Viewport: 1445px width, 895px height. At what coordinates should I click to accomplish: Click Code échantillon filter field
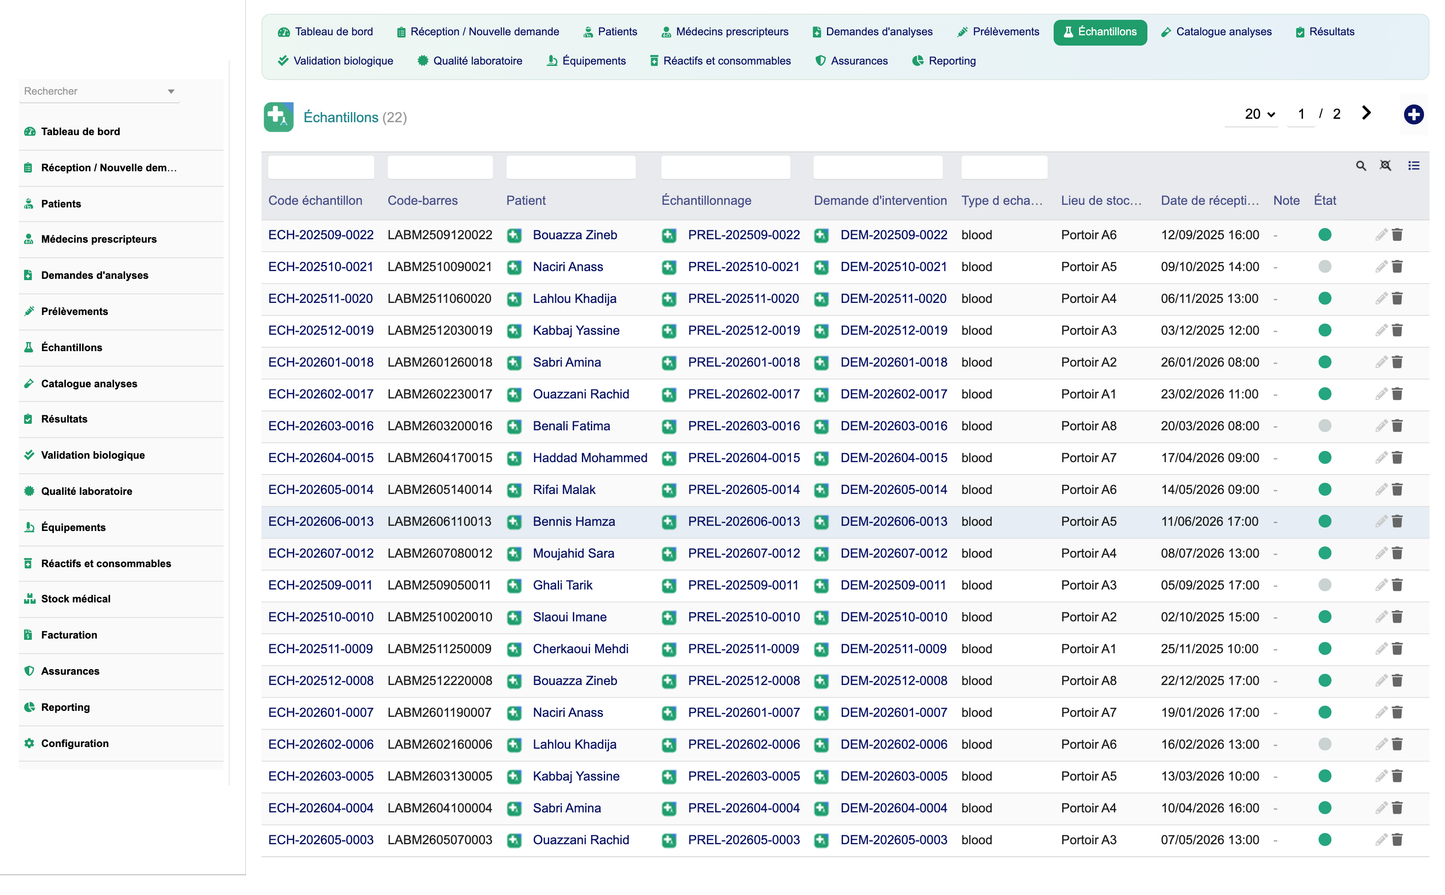[321, 167]
